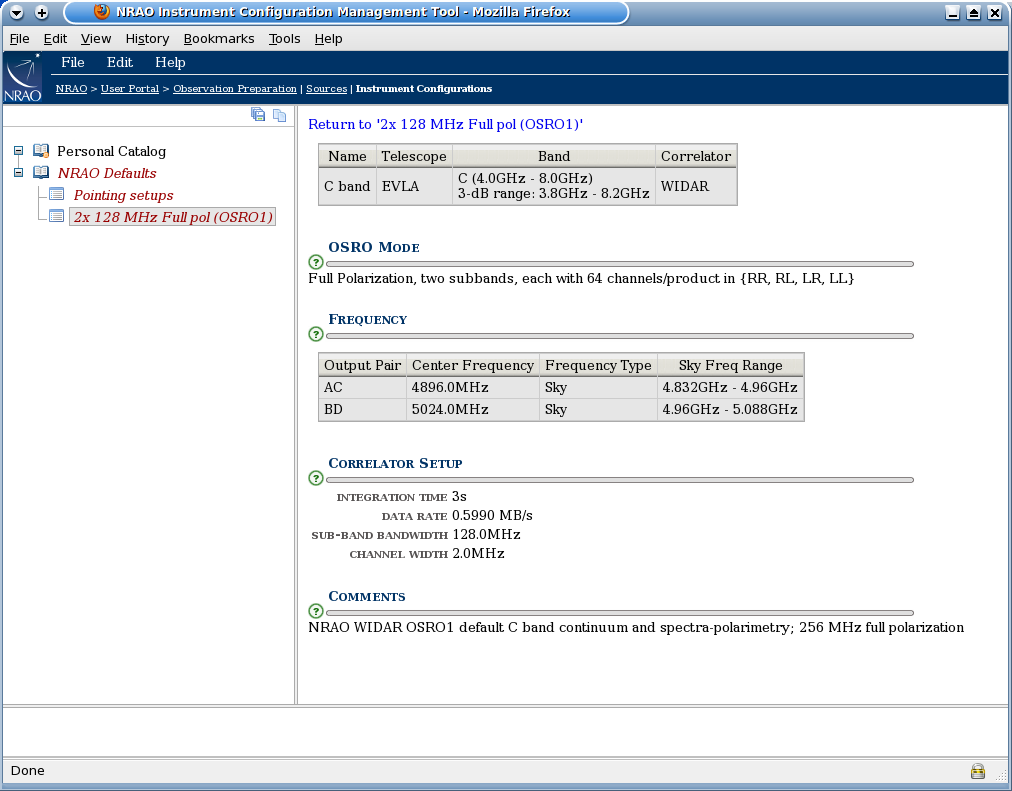The height and width of the screenshot is (791, 1012).
Task: Open the application's Edit menu on blue bar
Action: [119, 62]
